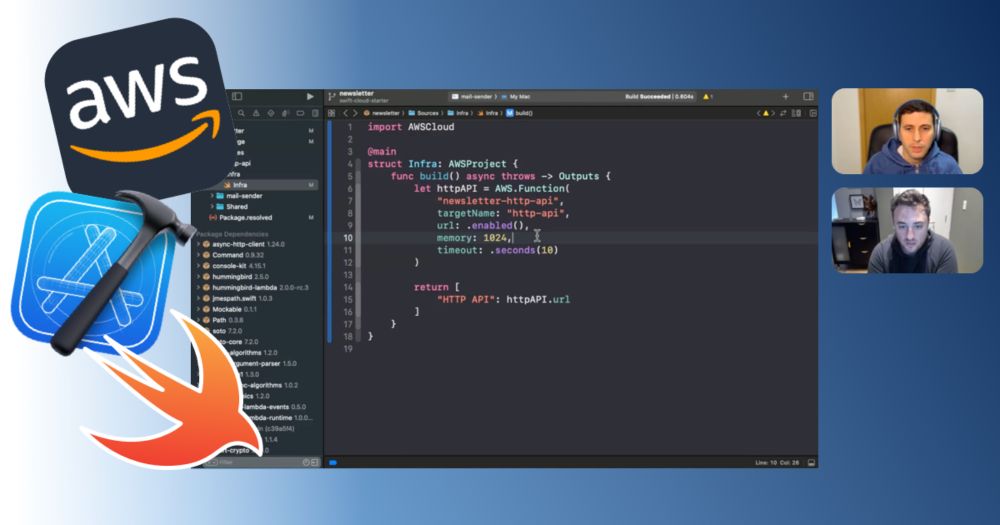This screenshot has width=1000, height=525.
Task: Open the editor options layout icon
Action: 797,113
